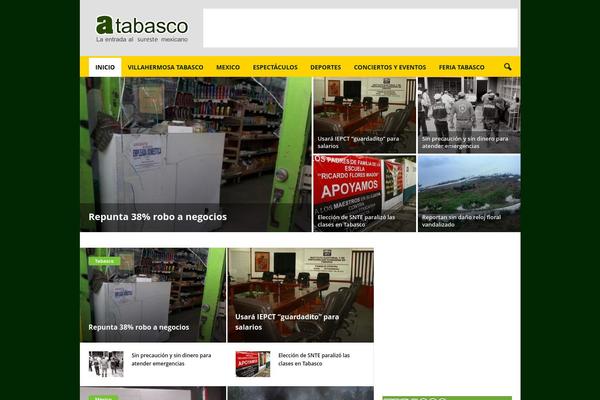
Task: Click the white banner ad area in header
Action: coord(360,28)
